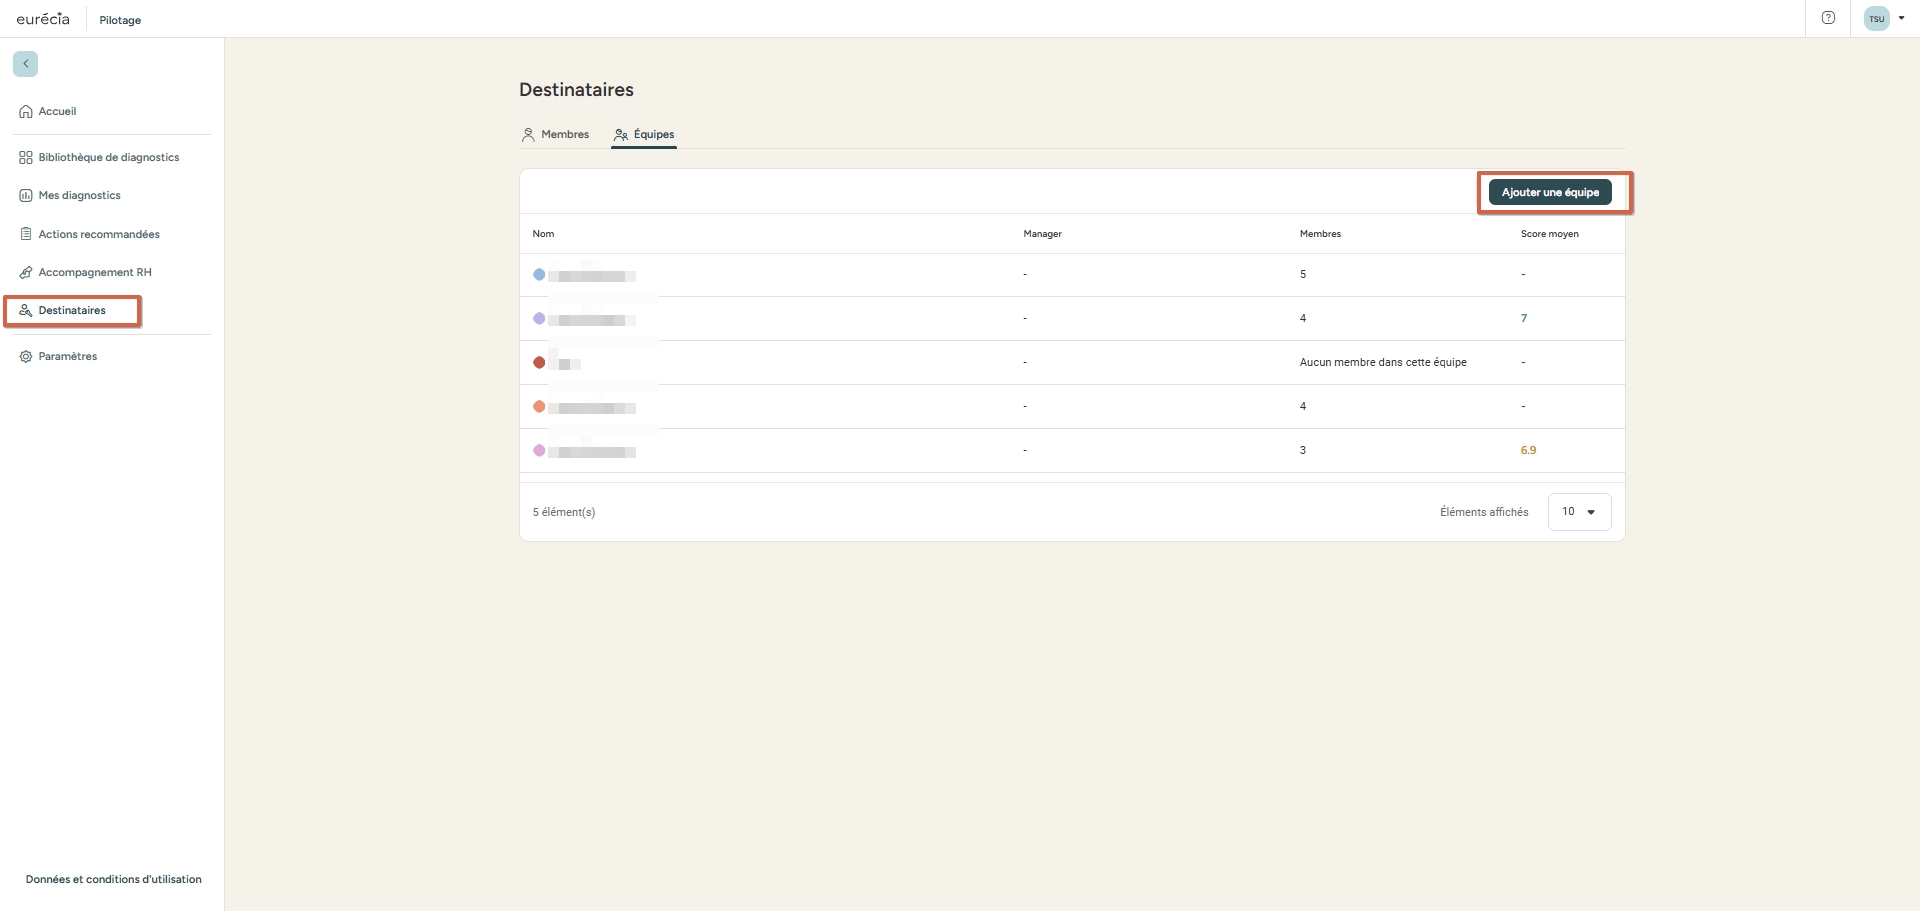1920x911 pixels.
Task: Switch to the Membres tab
Action: click(556, 135)
